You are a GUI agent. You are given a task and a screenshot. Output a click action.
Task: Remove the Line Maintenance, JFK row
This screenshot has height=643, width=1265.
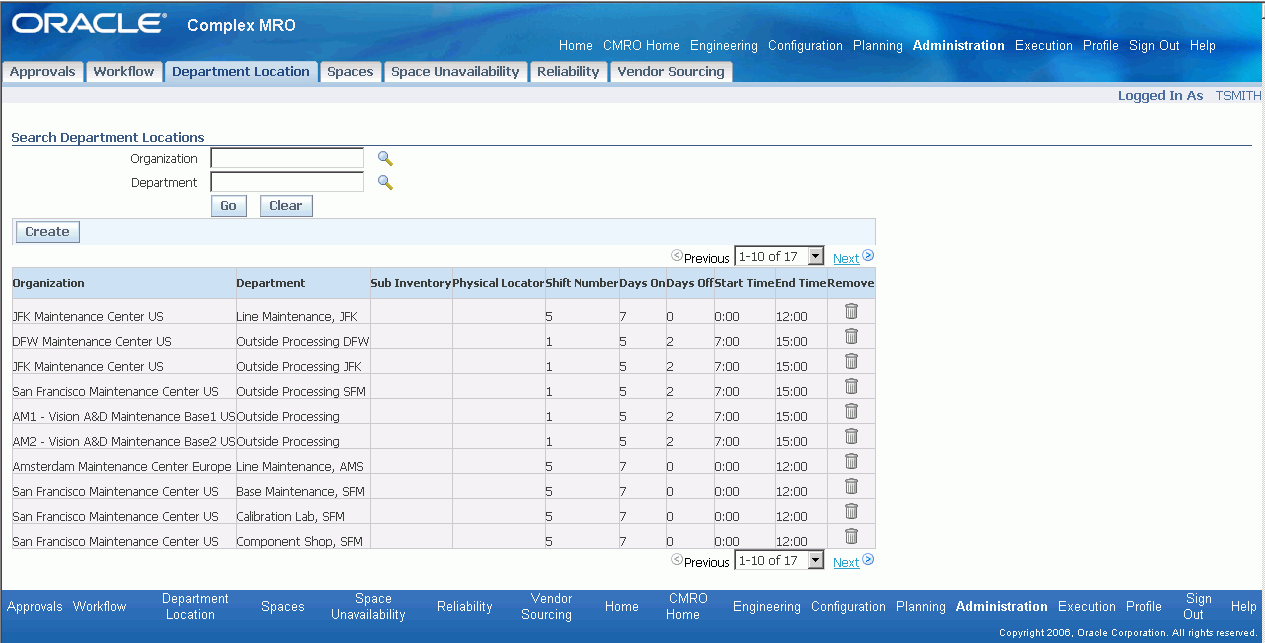[x=851, y=311]
